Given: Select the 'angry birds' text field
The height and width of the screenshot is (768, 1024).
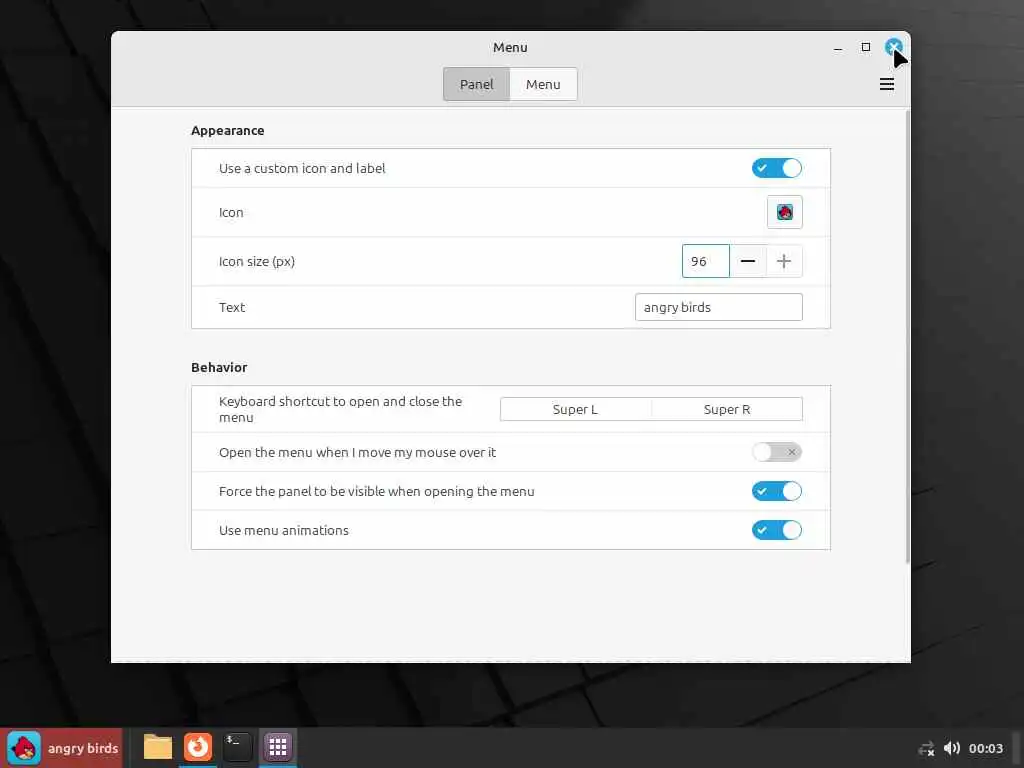Looking at the screenshot, I should (718, 307).
